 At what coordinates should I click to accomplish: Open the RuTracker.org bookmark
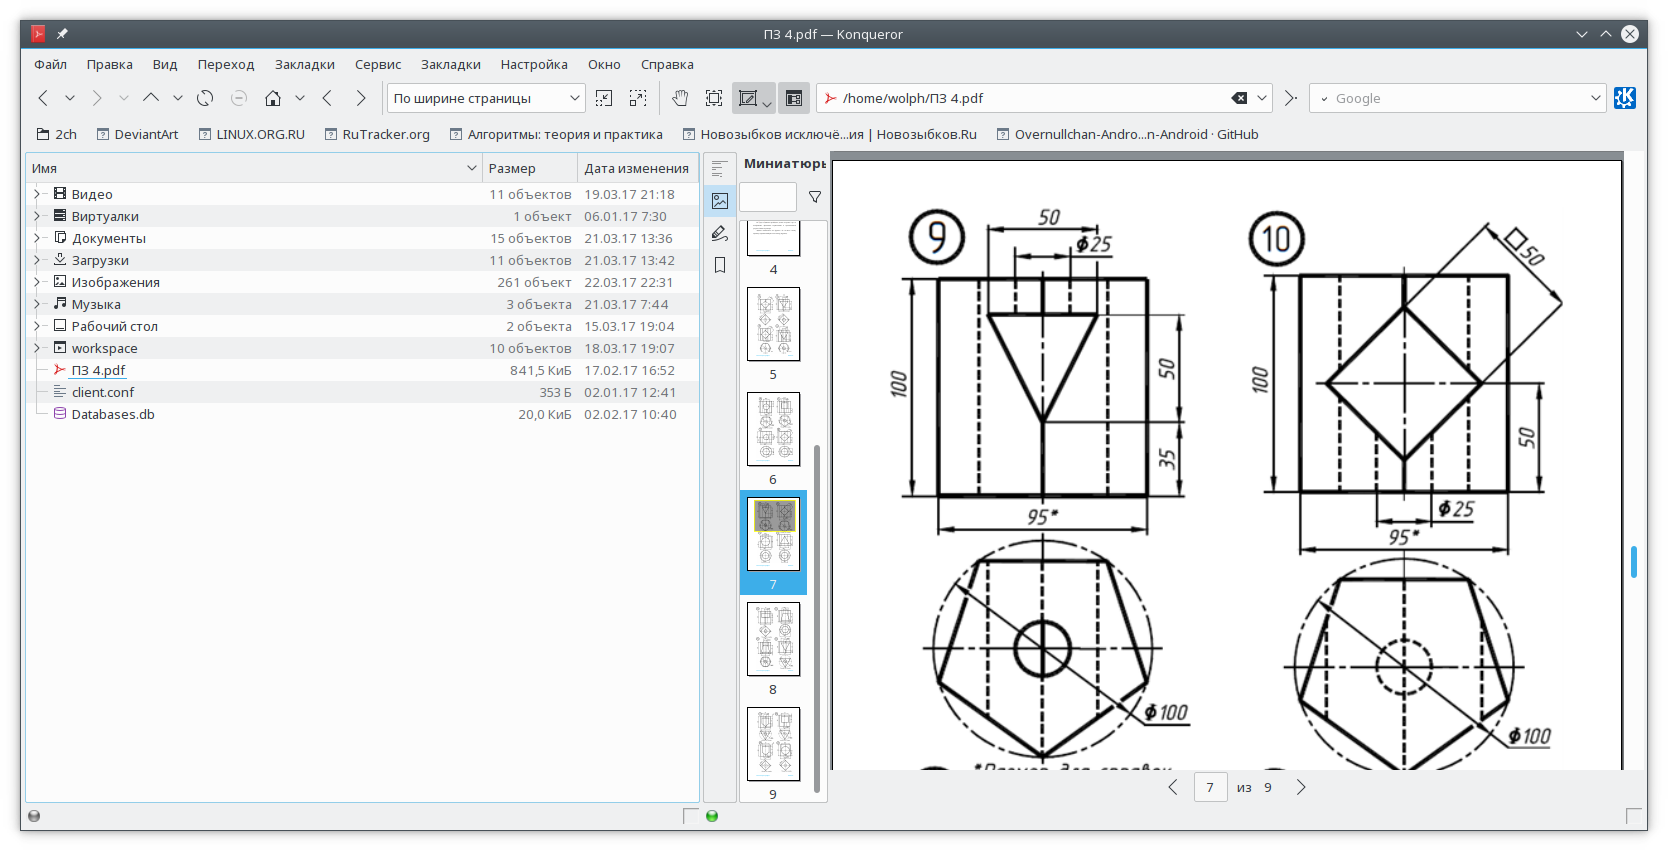tap(376, 134)
